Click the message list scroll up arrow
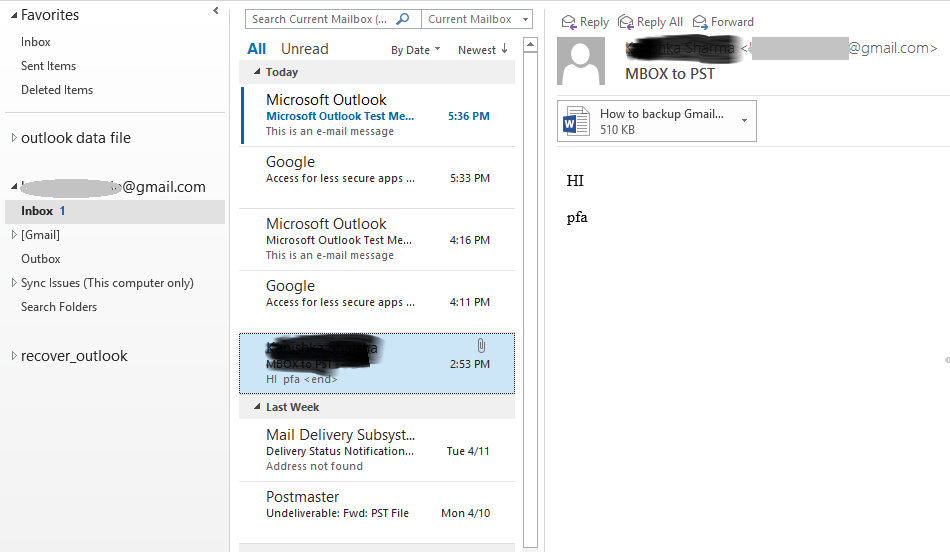Screen dimensions: 950x552 pyautogui.click(x=531, y=45)
